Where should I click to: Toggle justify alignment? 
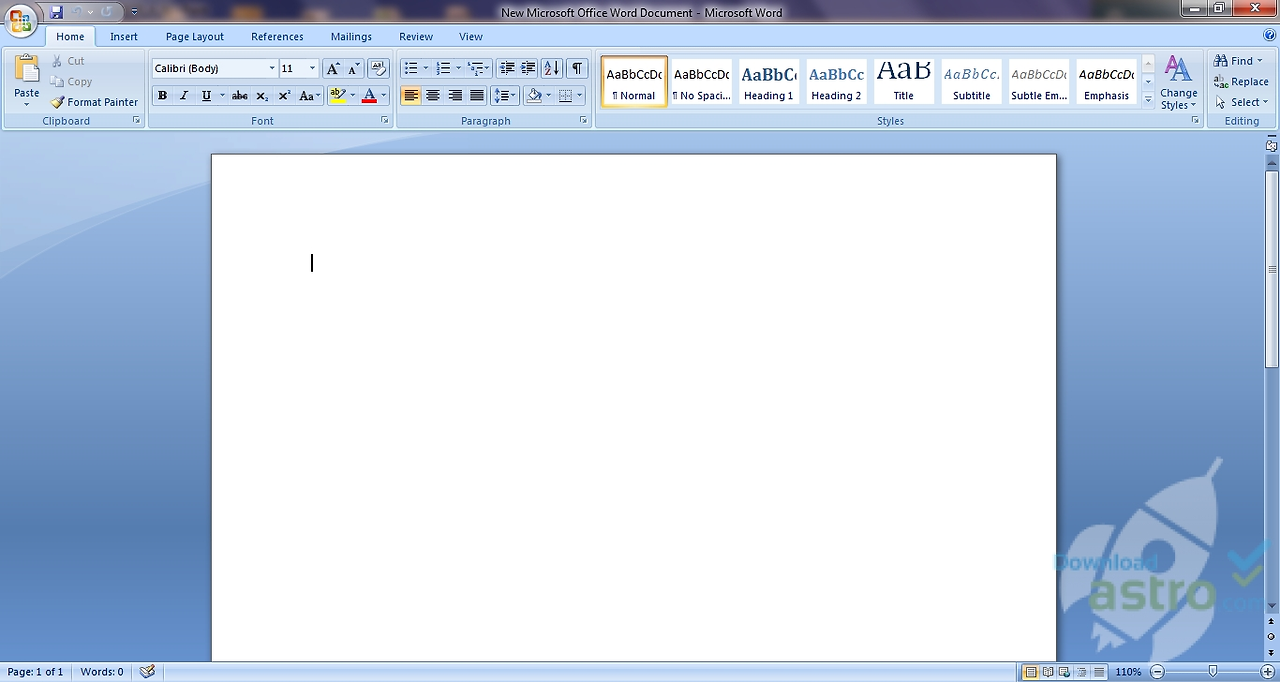(476, 95)
